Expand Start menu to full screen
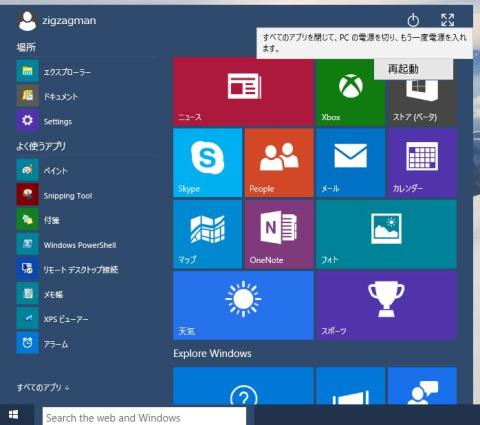The height and width of the screenshot is (425, 480). (447, 20)
